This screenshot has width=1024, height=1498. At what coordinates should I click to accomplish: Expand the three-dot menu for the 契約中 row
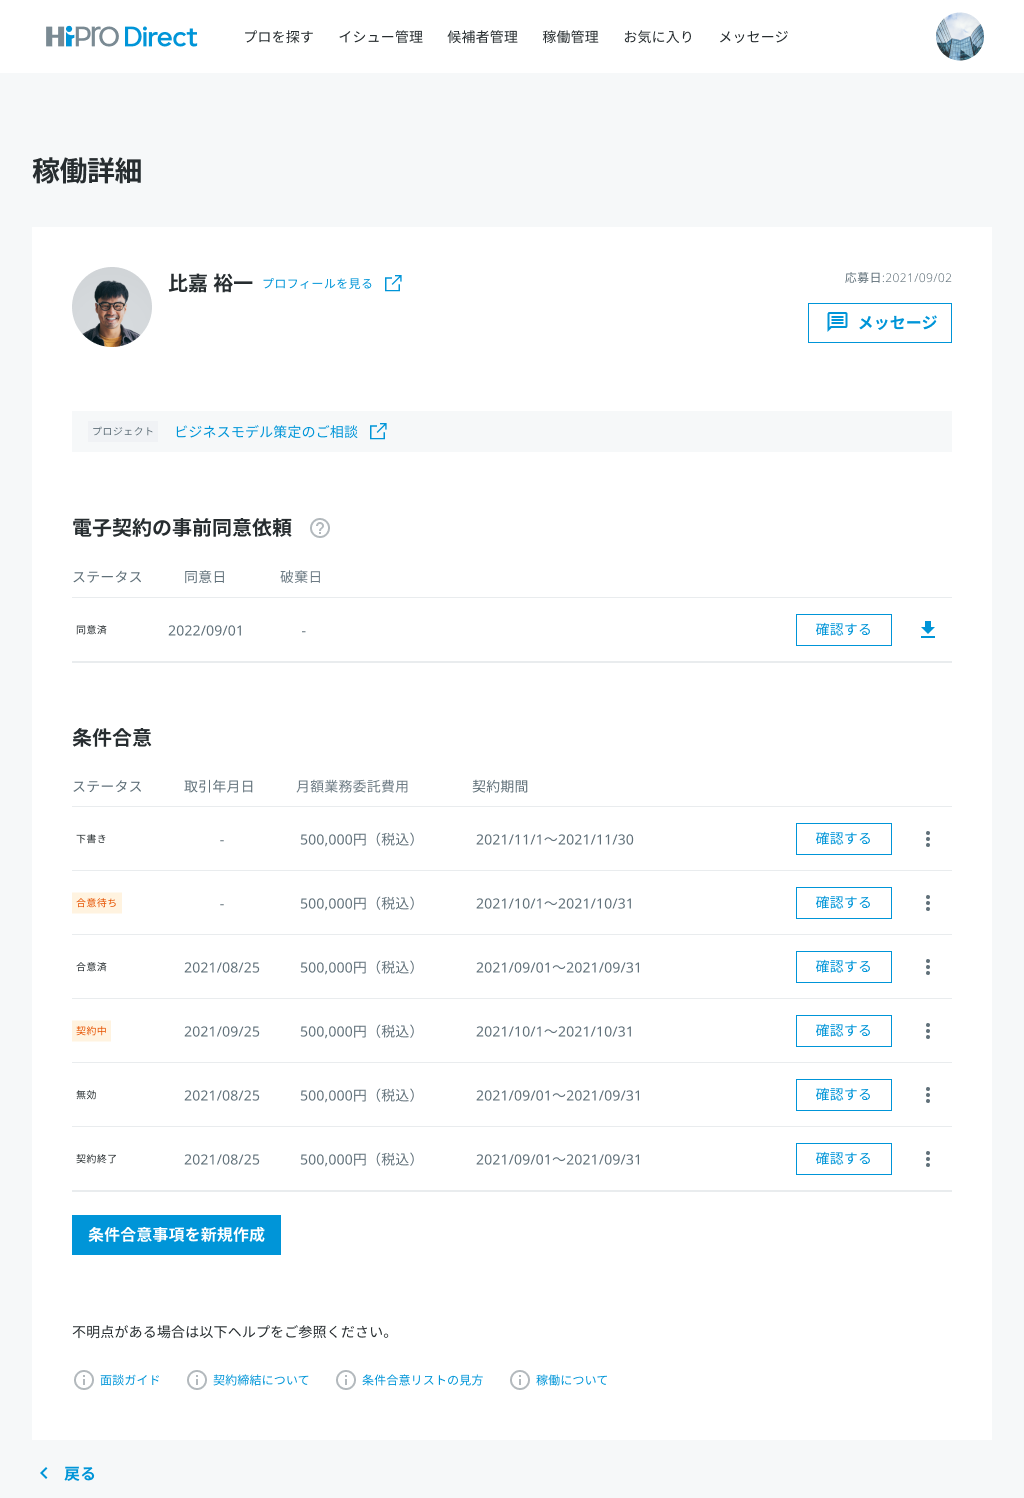(x=927, y=1031)
